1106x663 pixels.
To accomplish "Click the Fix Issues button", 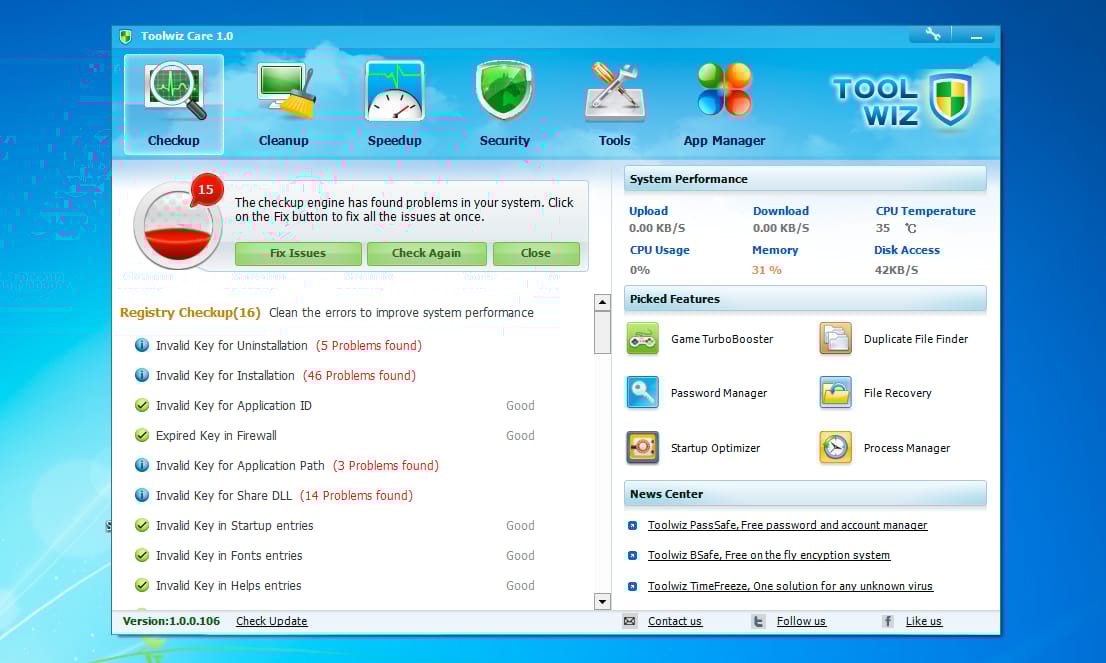I will 298,253.
